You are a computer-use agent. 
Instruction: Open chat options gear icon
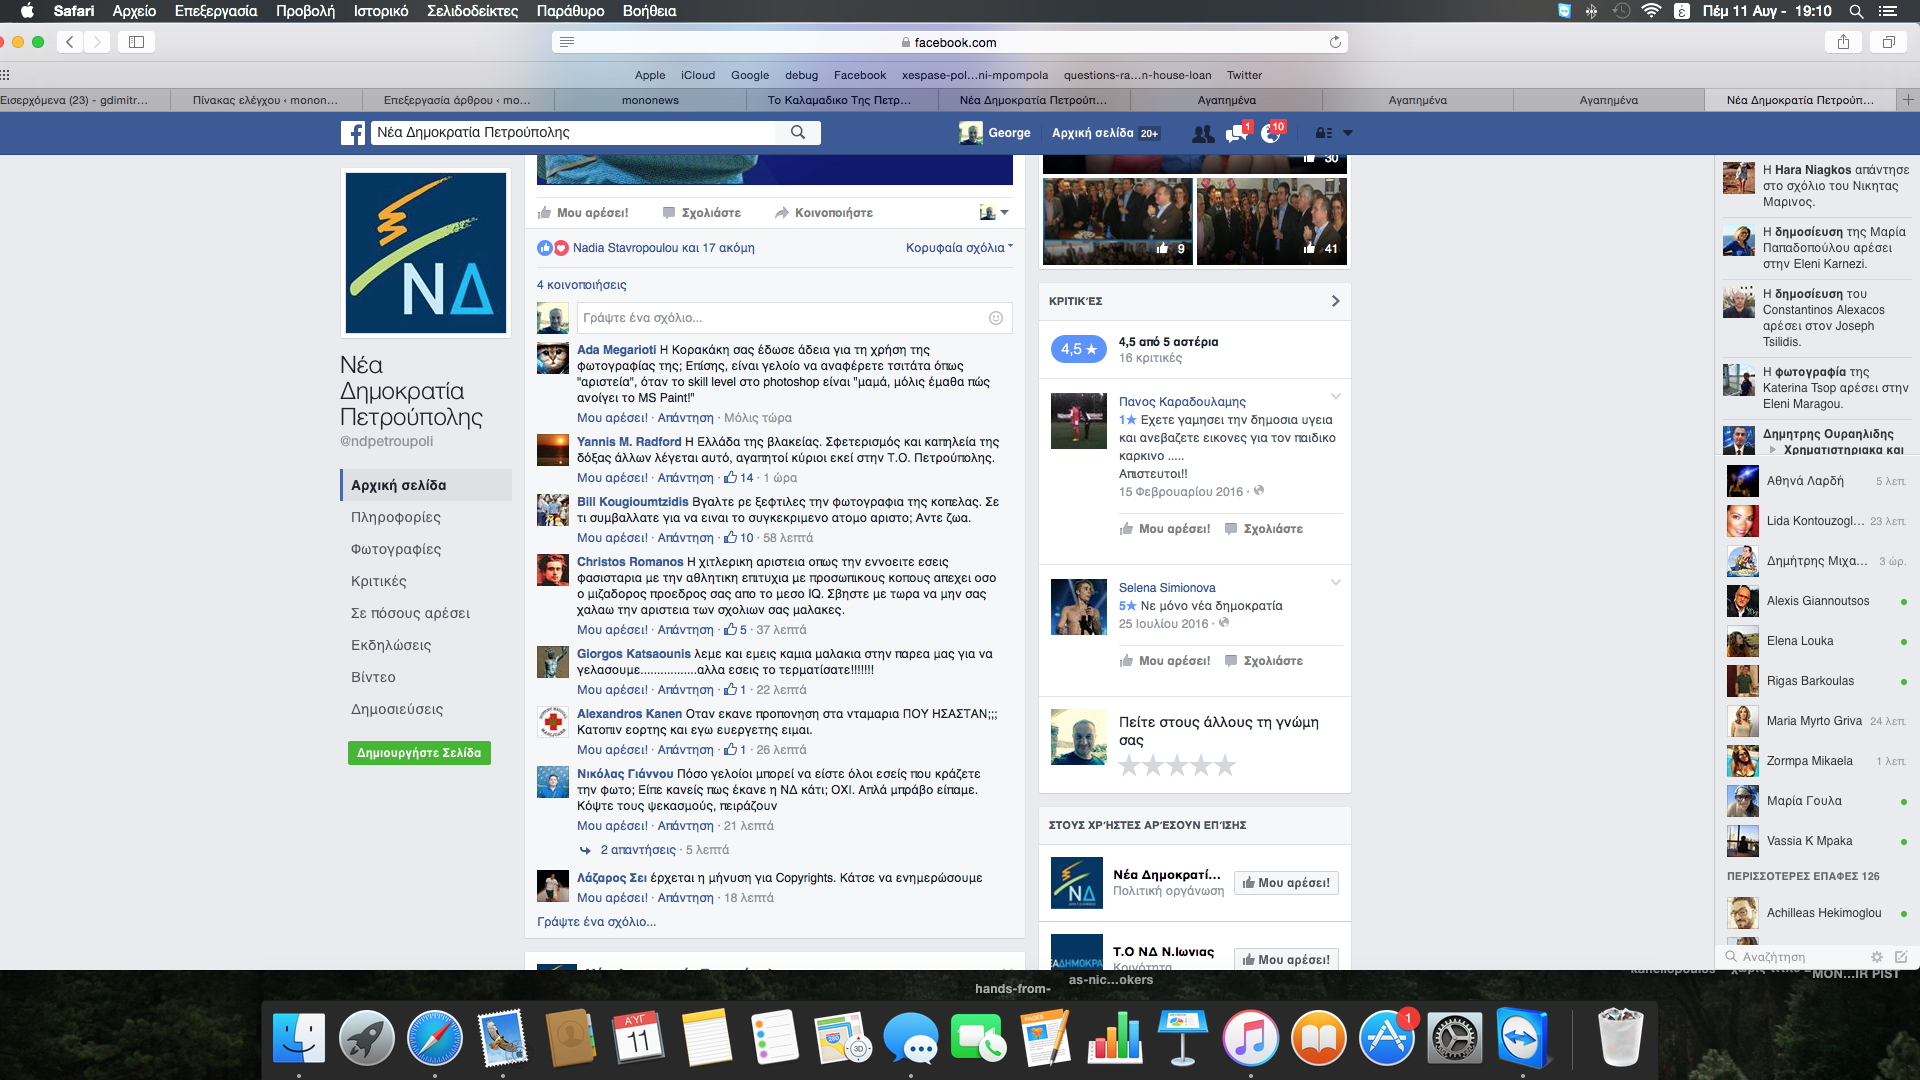[x=1877, y=957]
